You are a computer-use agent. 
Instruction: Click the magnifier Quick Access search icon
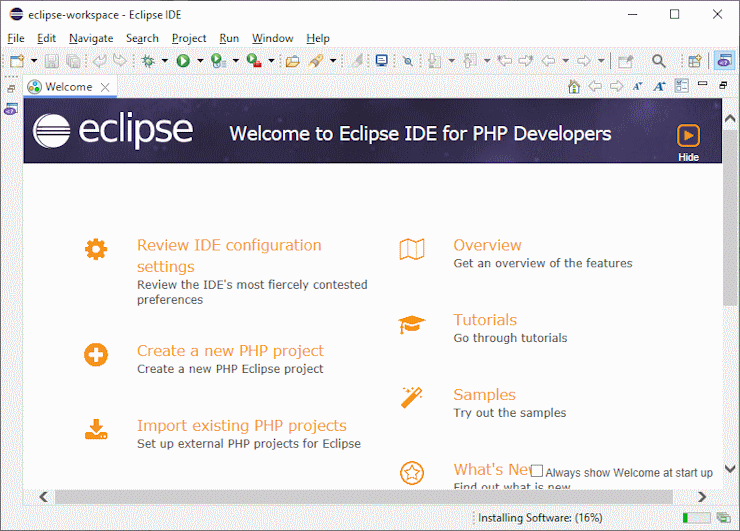pos(659,61)
